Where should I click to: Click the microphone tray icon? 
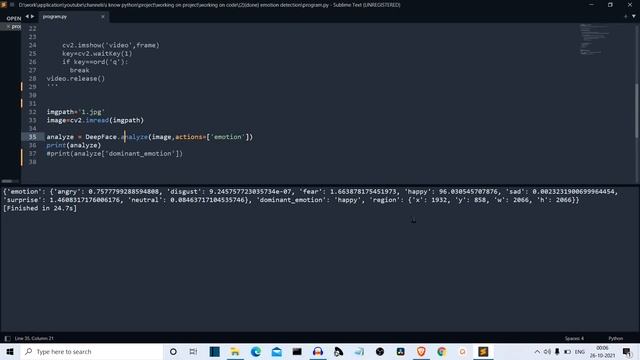[557, 351]
